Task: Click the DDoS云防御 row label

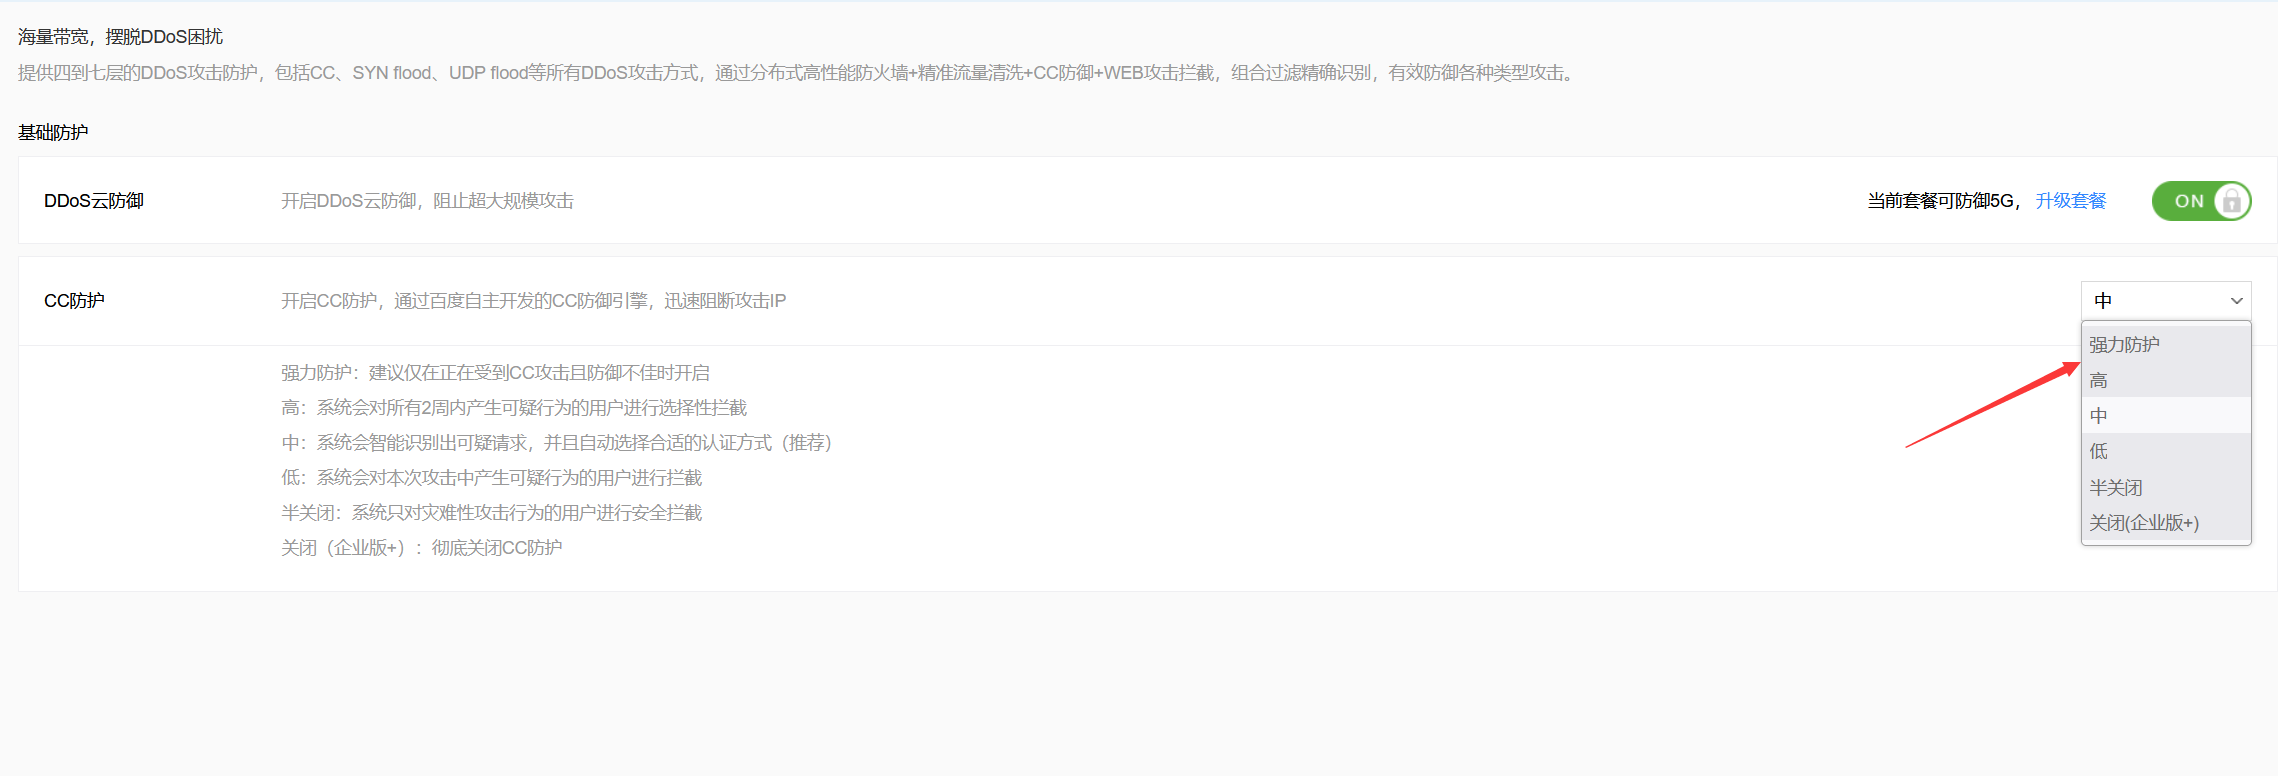Action: click(94, 201)
